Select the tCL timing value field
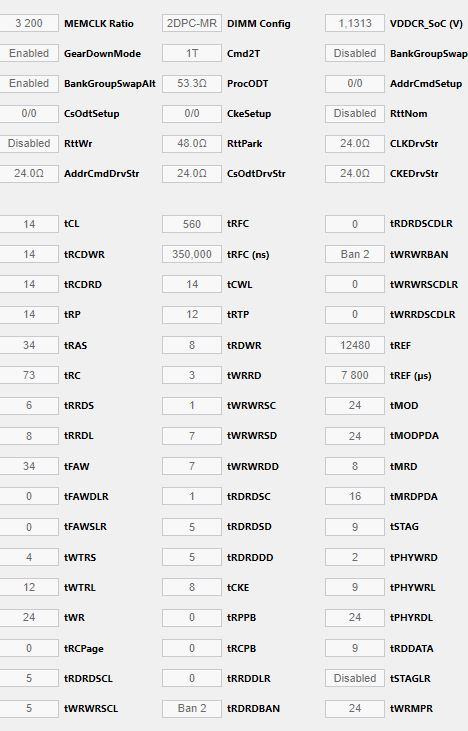 pyautogui.click(x=29, y=224)
